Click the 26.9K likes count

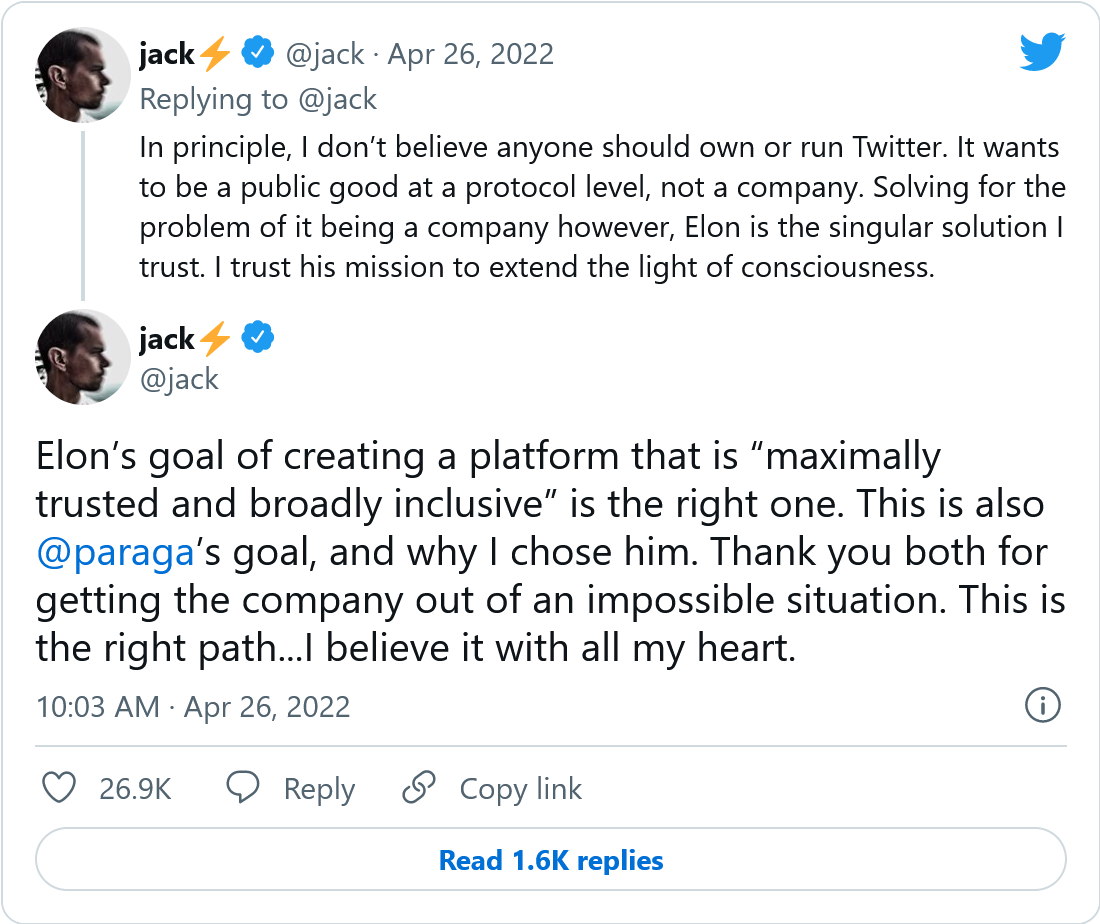[136, 789]
